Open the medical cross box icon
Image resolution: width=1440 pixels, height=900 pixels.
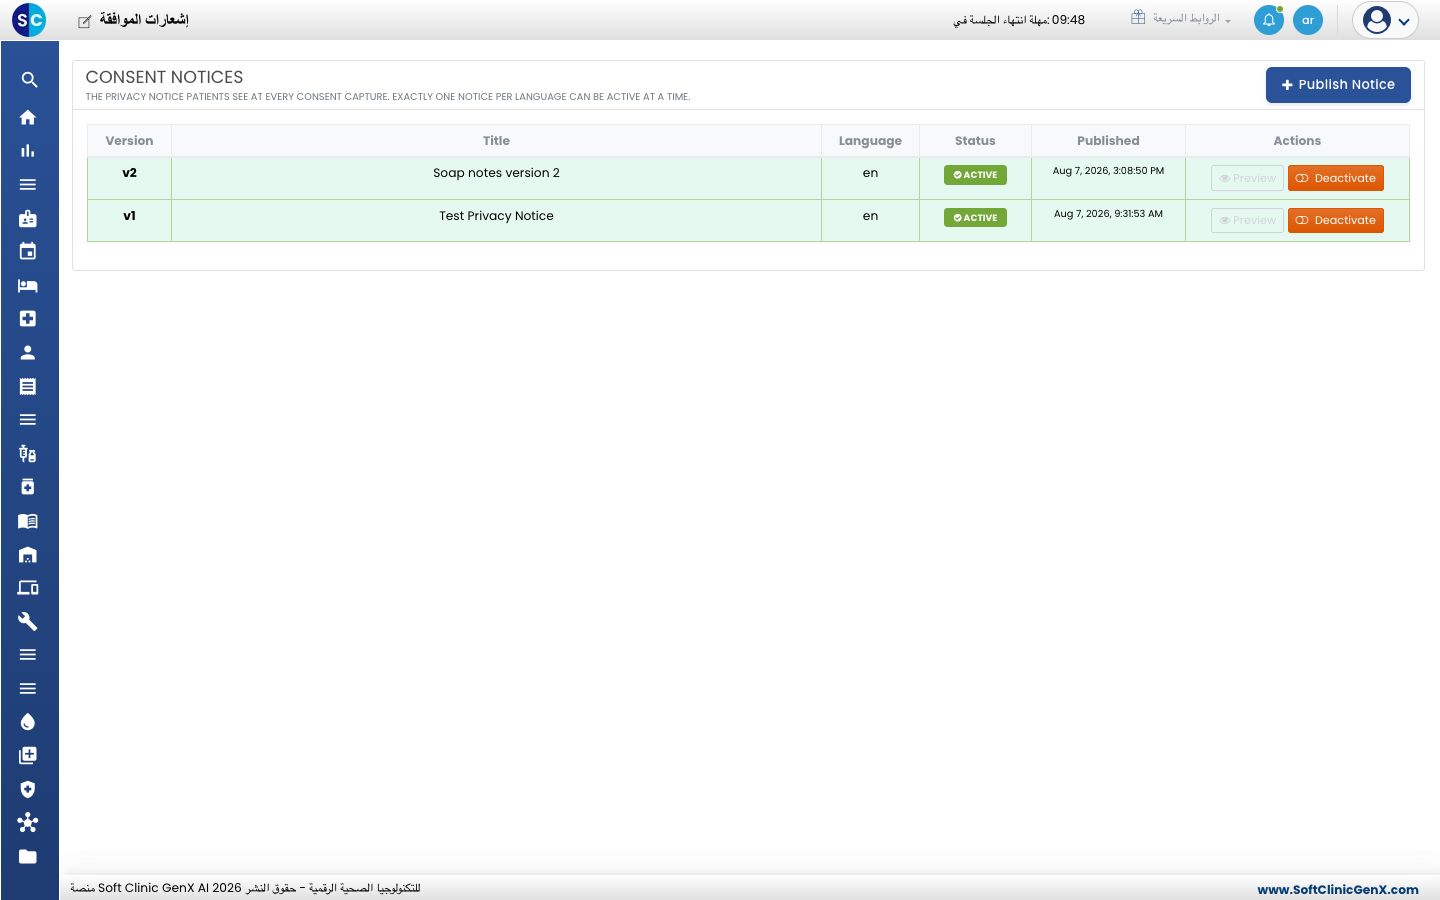(28, 319)
